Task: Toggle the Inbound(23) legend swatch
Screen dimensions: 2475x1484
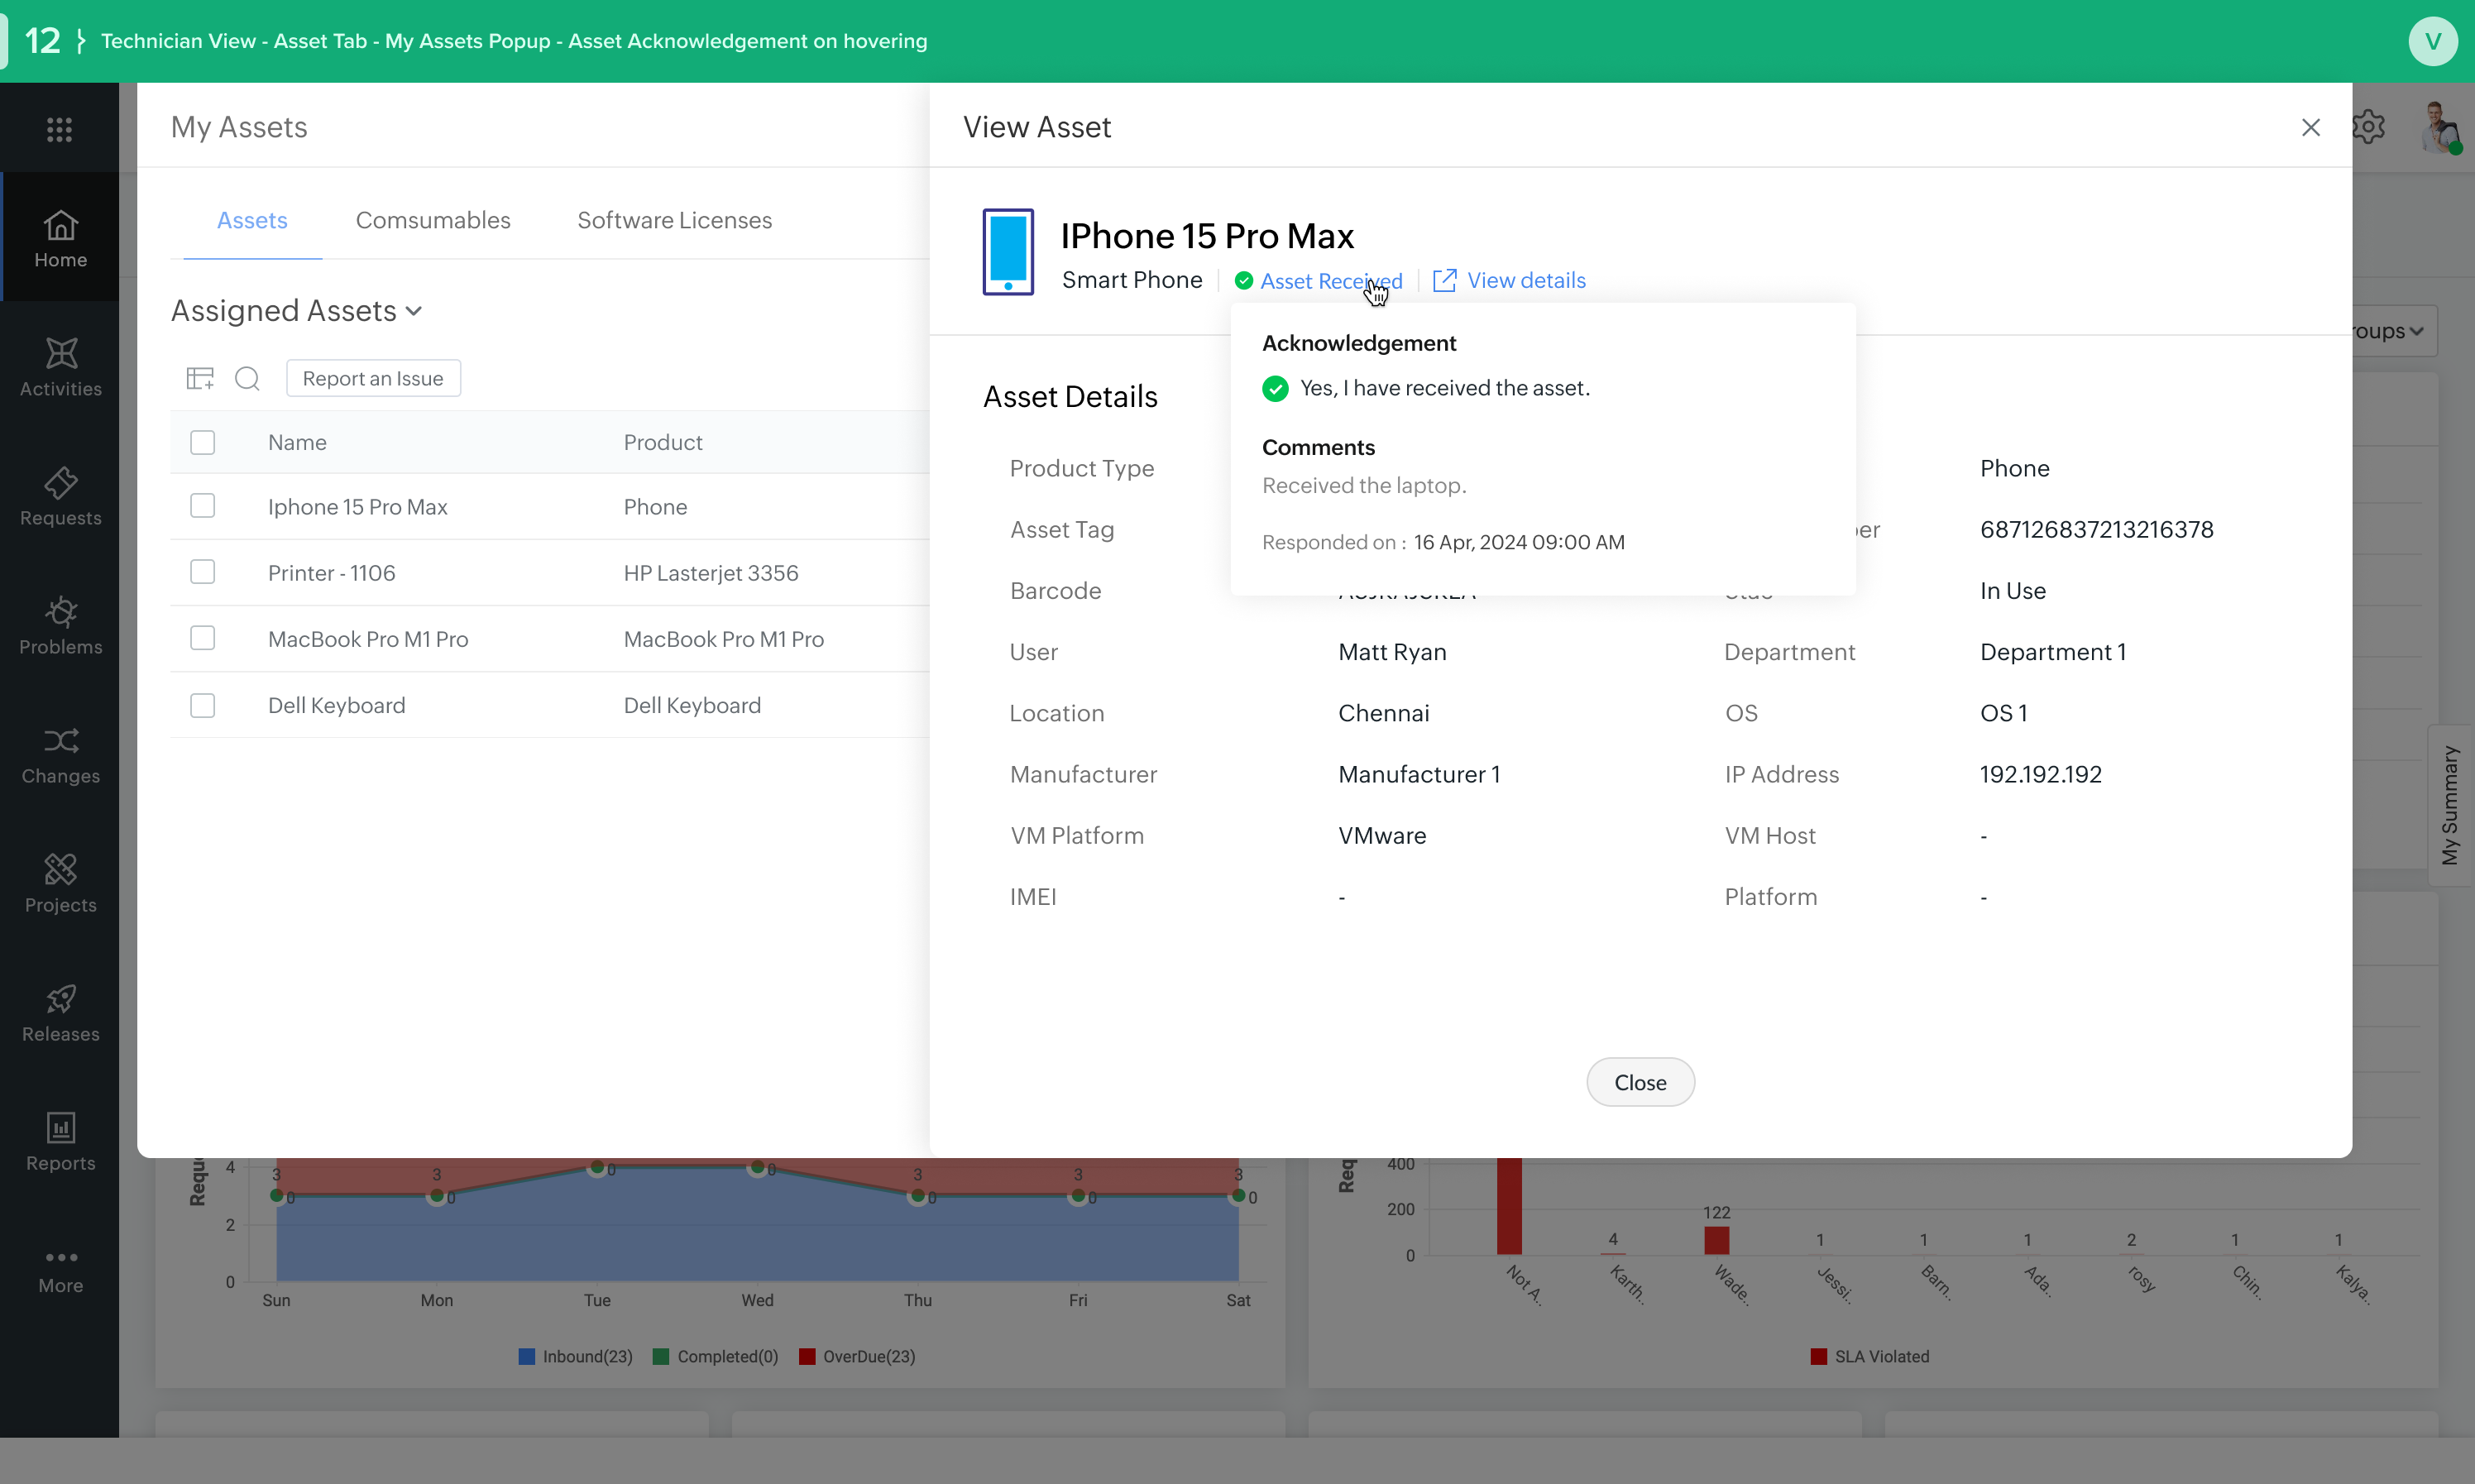Action: [527, 1356]
